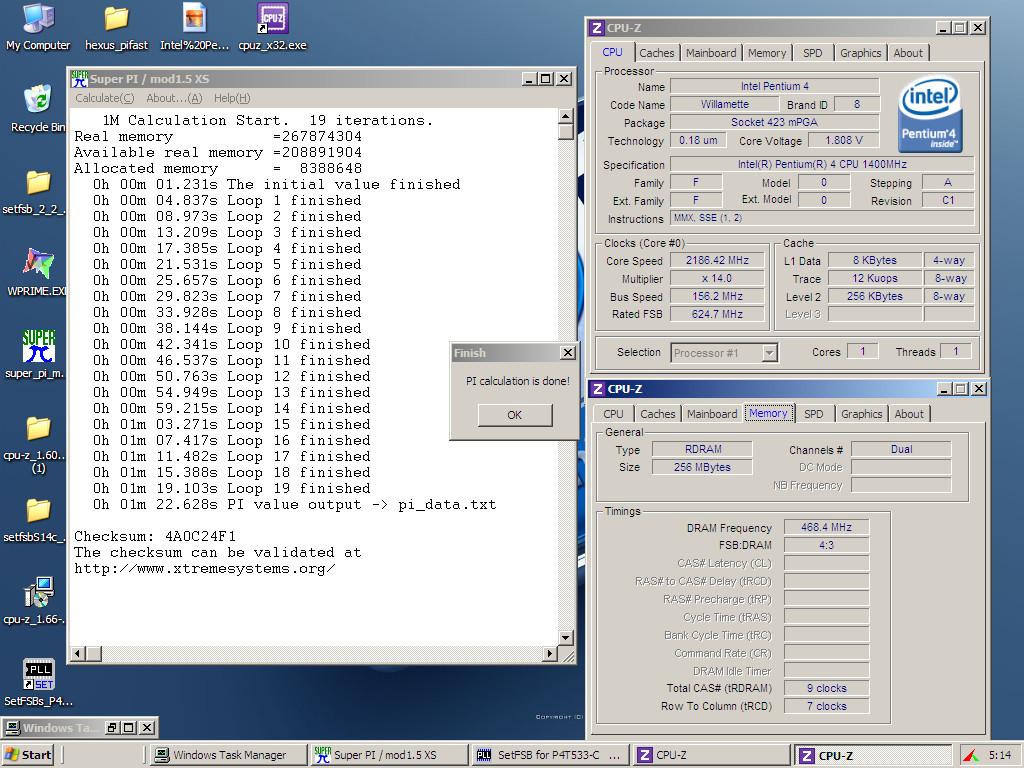Switch to Super PI taskbar button

(x=389, y=755)
